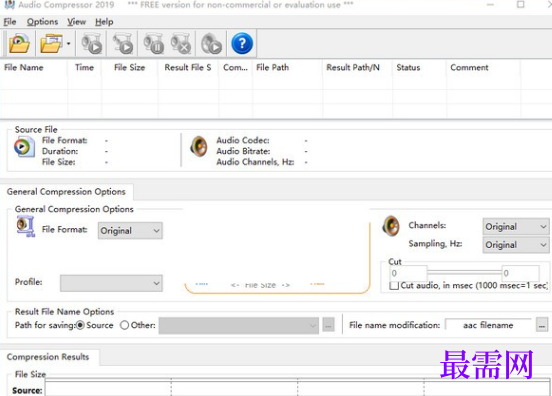Sort by the File Size column header
Viewport: 552px width, 396px height.
pos(130,68)
